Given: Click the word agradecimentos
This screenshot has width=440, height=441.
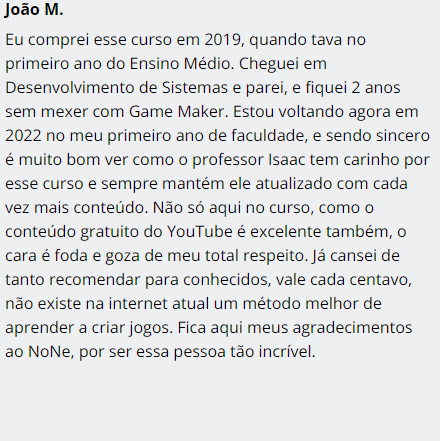Looking at the screenshot, I should point(352,328).
